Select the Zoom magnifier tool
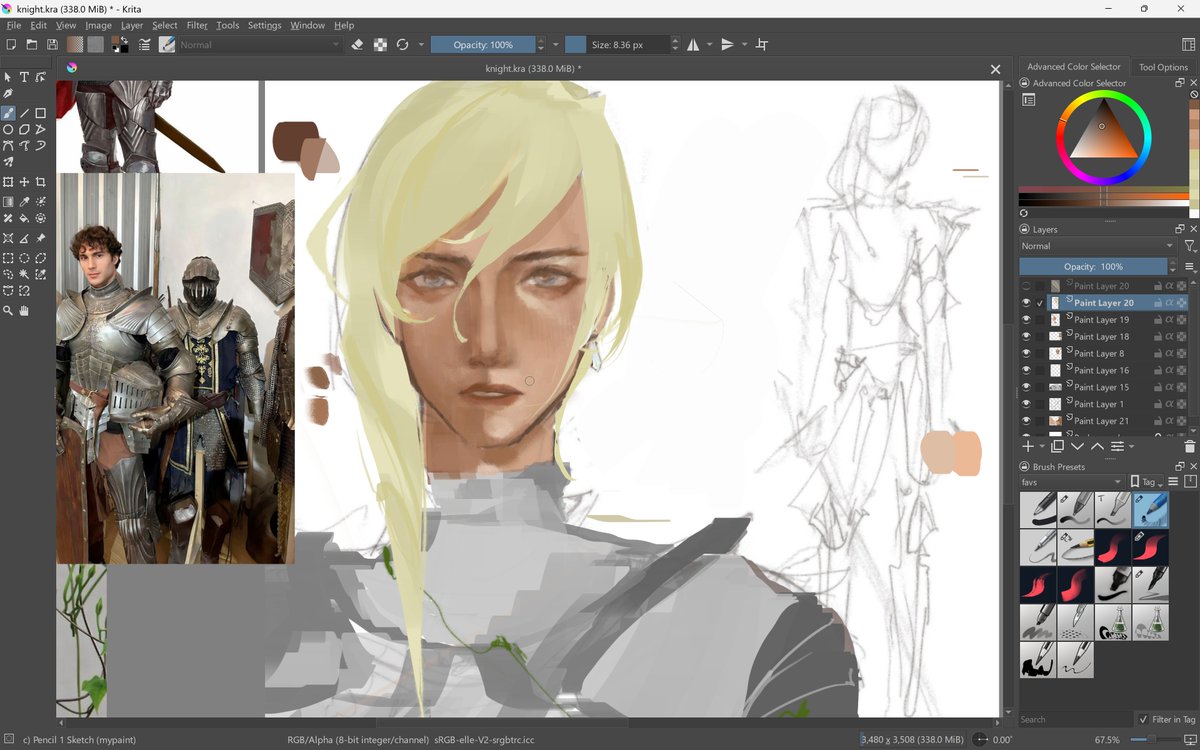Image resolution: width=1200 pixels, height=750 pixels. [x=8, y=311]
